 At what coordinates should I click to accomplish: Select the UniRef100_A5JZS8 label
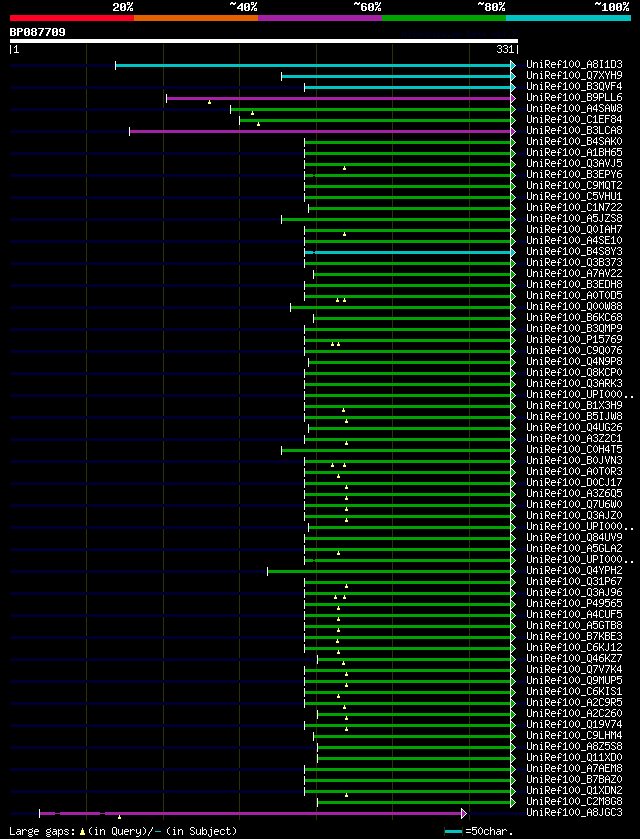(574, 218)
